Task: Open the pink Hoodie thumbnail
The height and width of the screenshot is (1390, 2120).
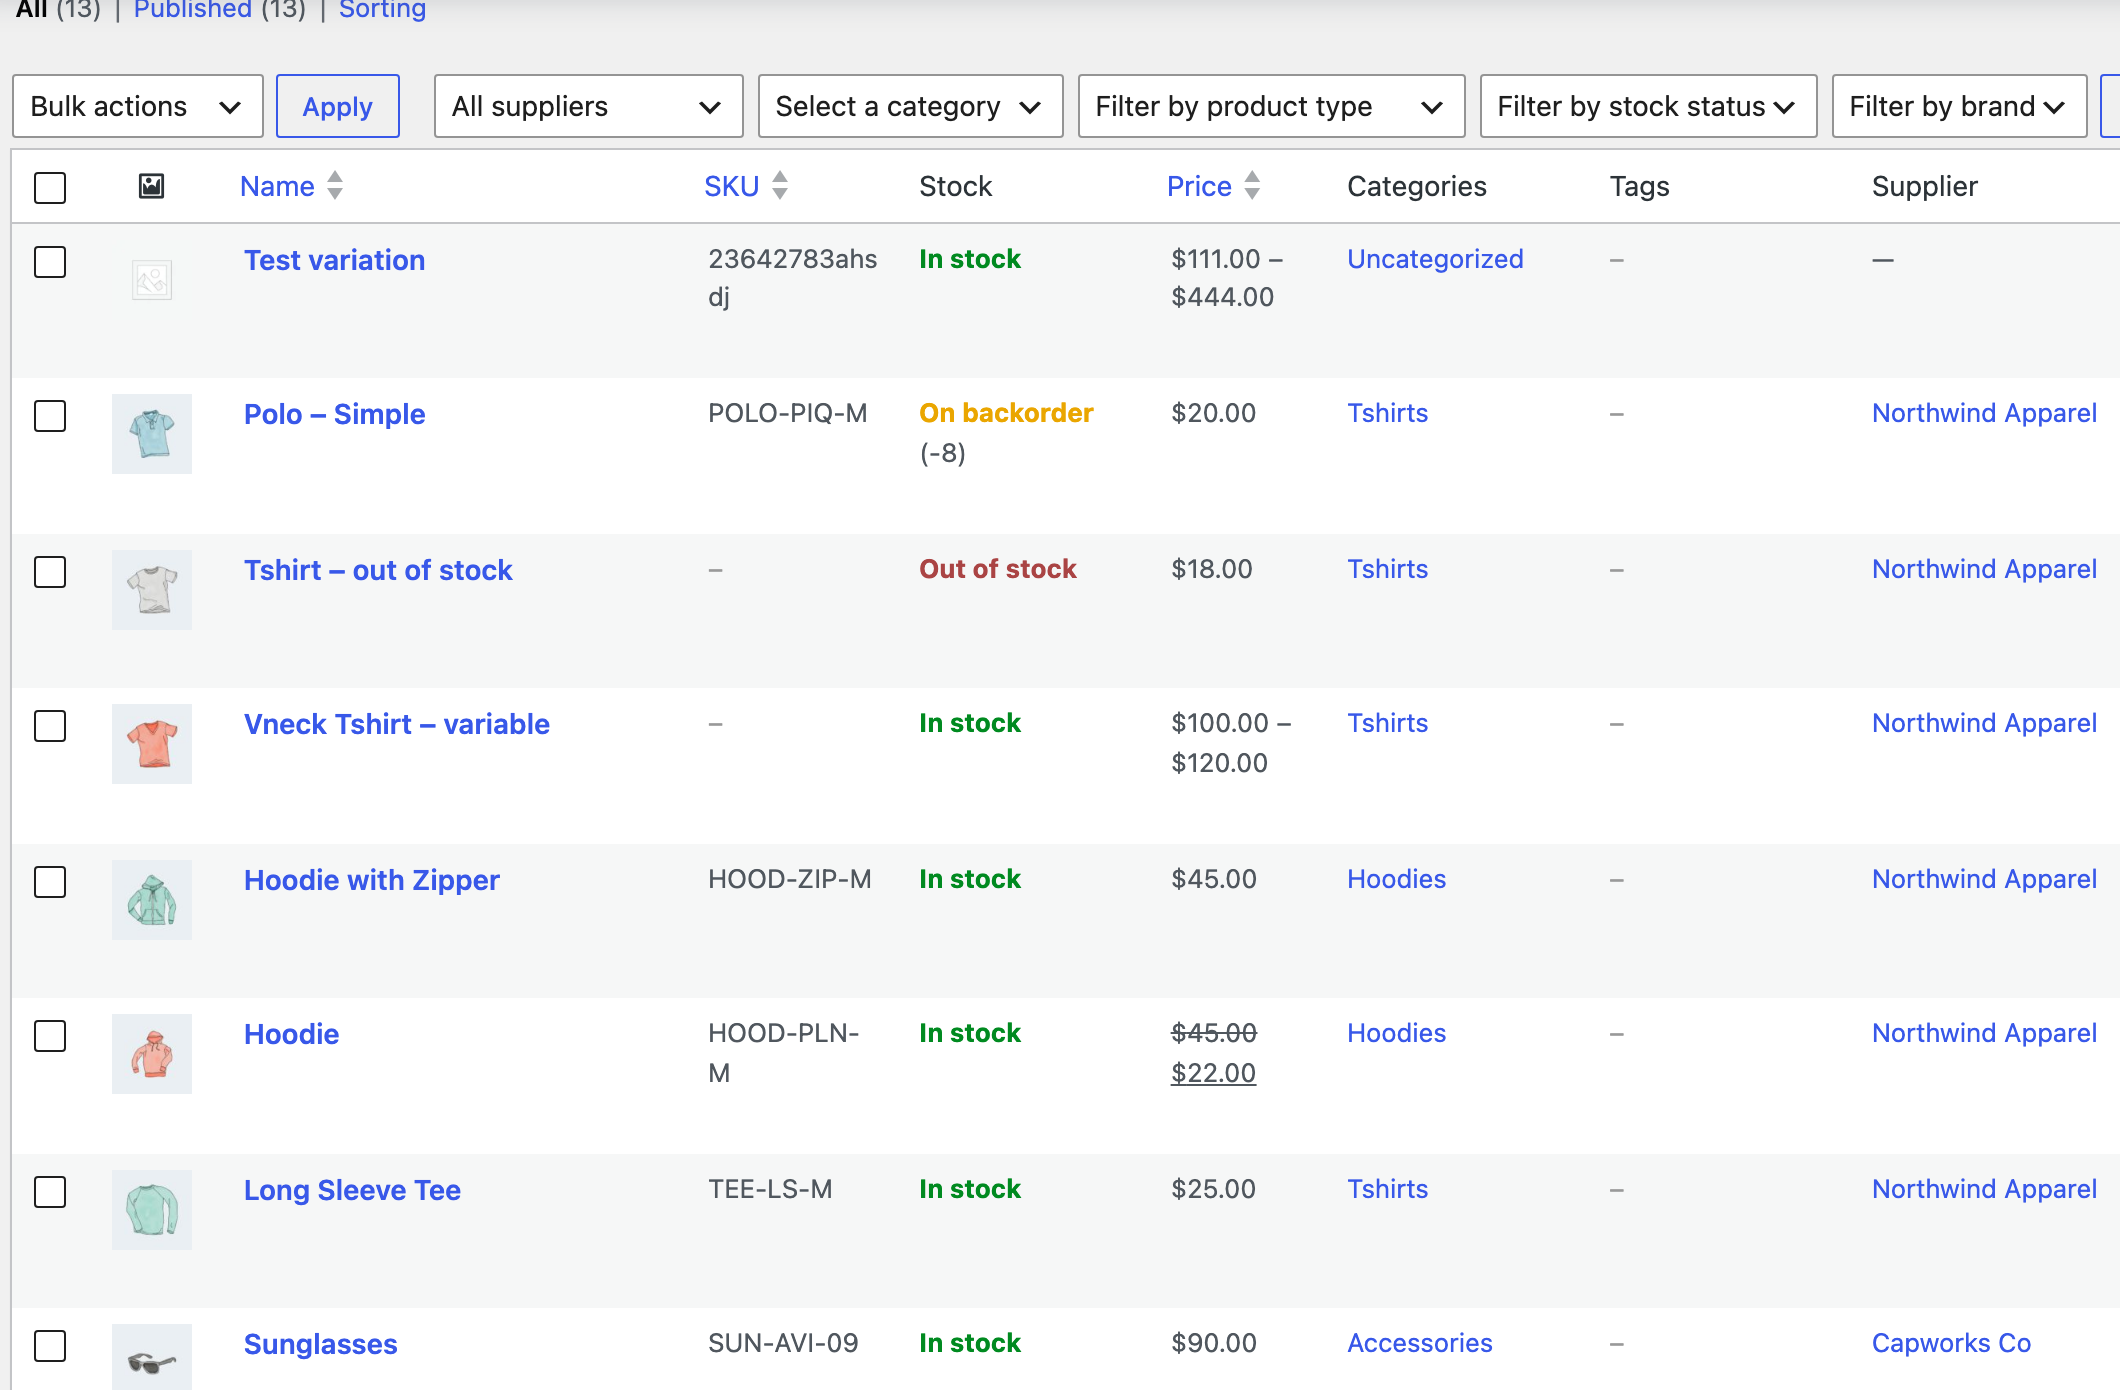Action: 152,1054
